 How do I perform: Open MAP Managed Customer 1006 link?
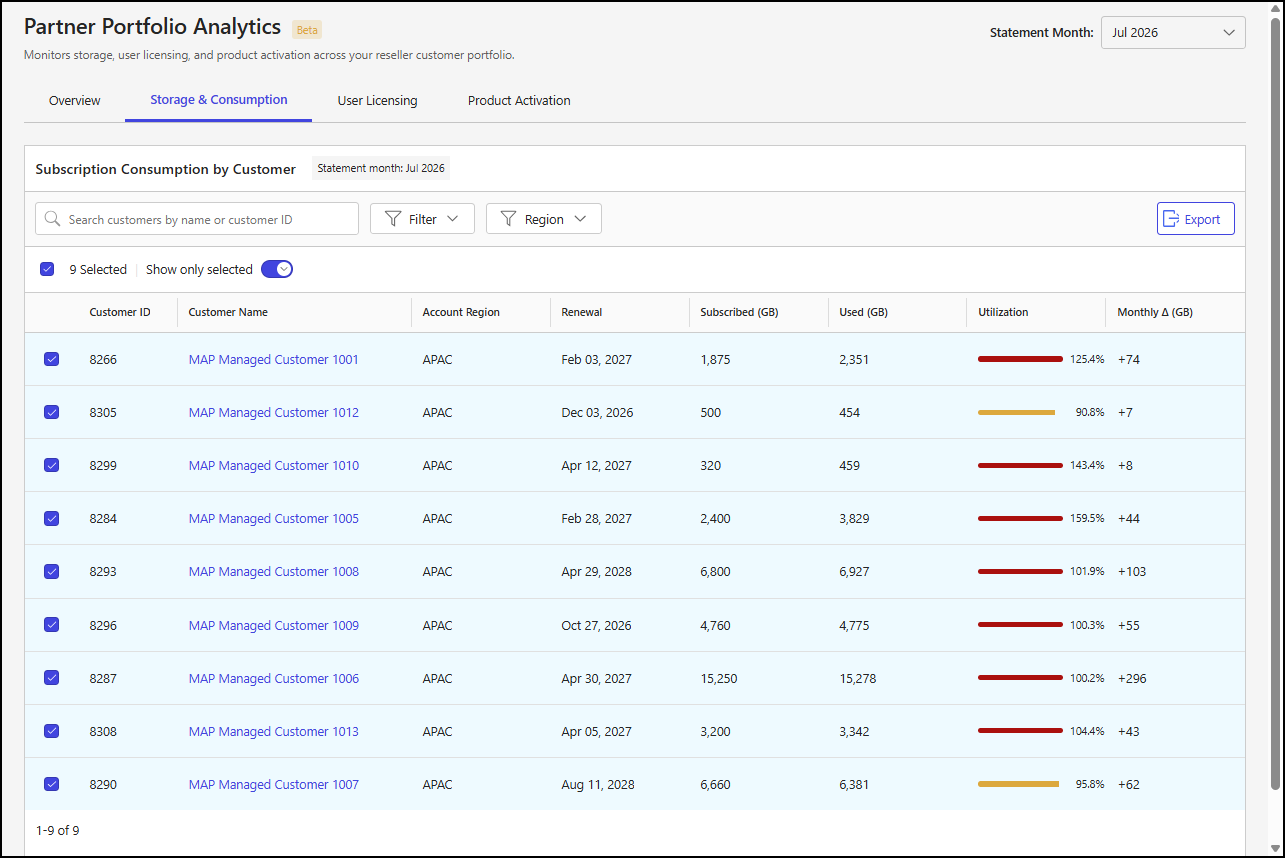tap(273, 678)
